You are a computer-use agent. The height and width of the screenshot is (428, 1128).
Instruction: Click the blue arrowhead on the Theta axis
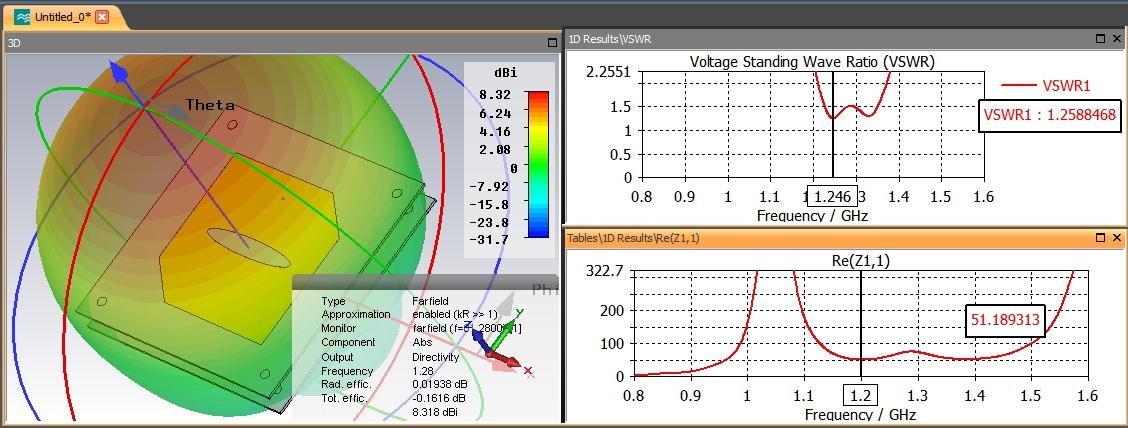click(x=117, y=70)
